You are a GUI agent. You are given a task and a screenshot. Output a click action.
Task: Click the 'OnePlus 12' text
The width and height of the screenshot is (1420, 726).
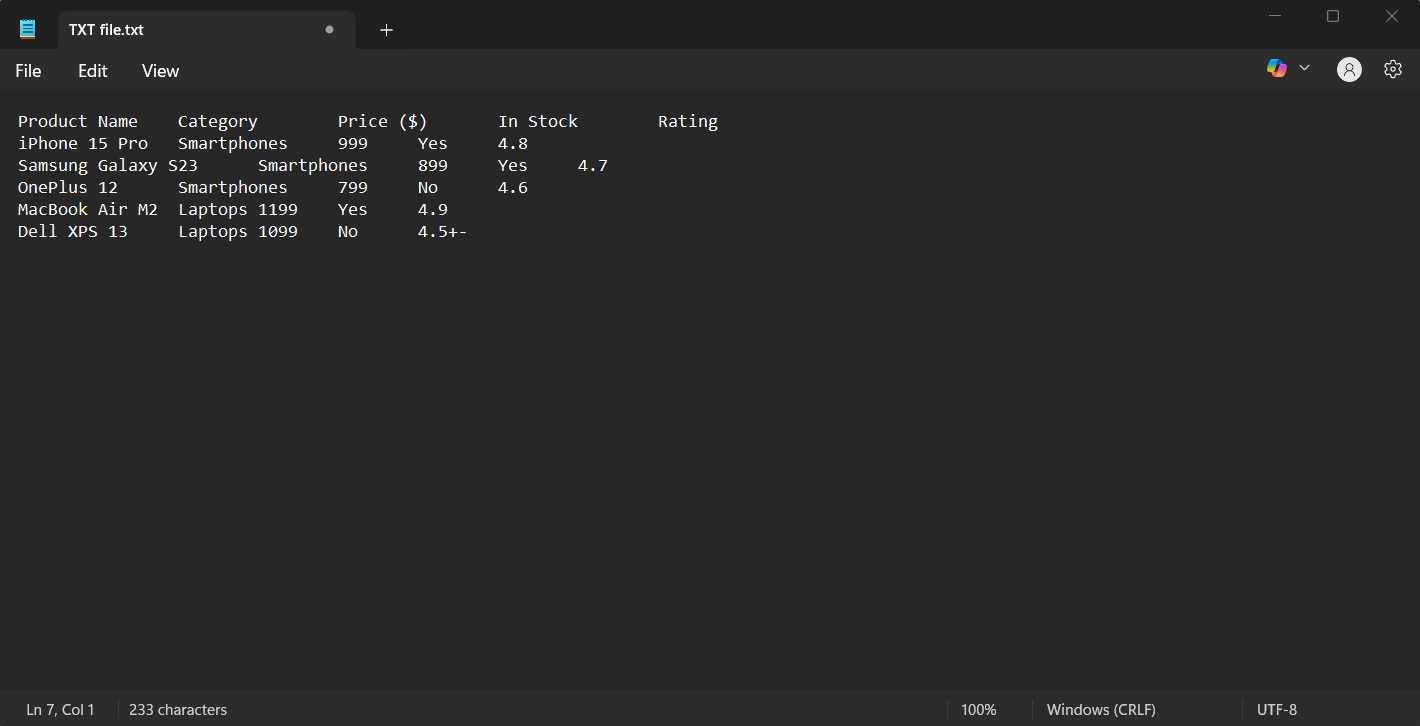pos(68,187)
